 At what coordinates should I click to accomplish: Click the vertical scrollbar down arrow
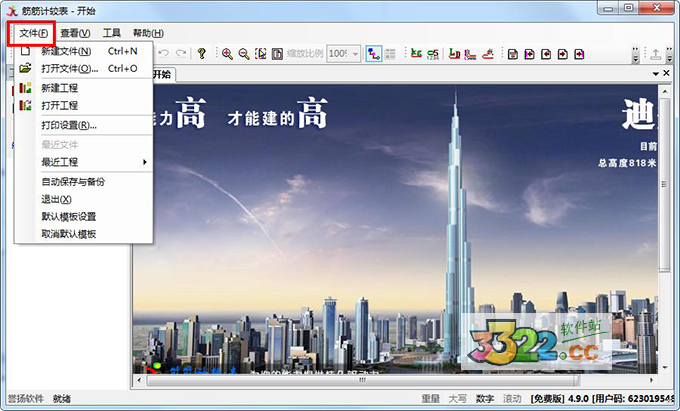664,368
